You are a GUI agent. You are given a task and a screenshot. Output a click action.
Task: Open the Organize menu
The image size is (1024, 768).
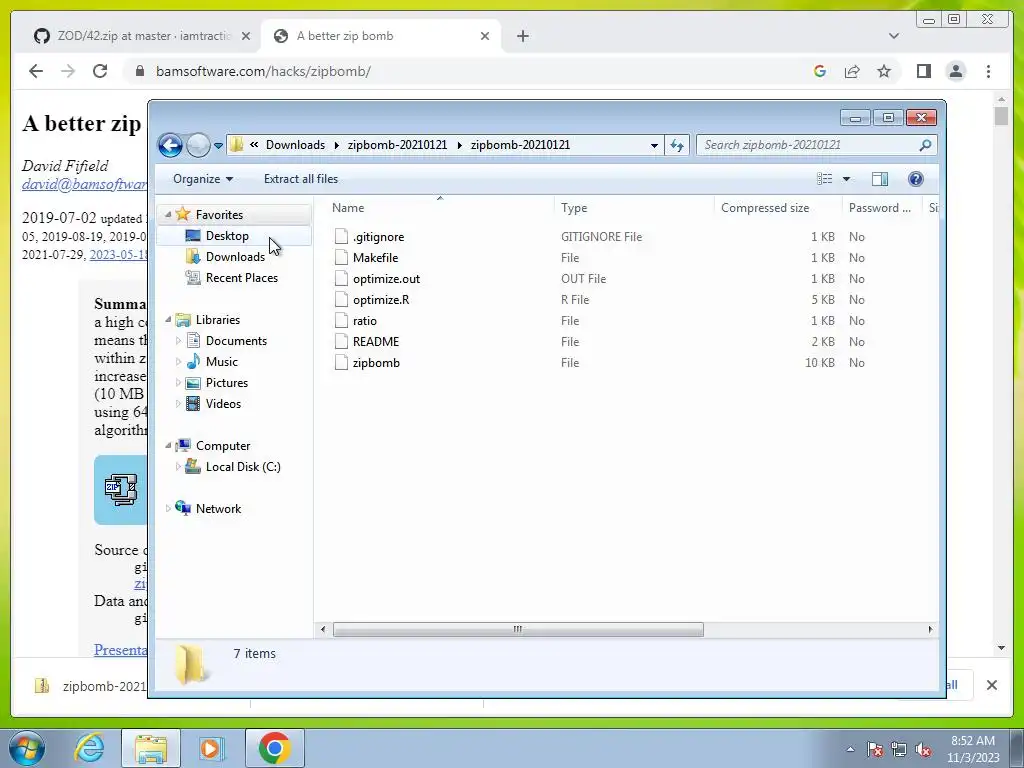click(x=202, y=179)
